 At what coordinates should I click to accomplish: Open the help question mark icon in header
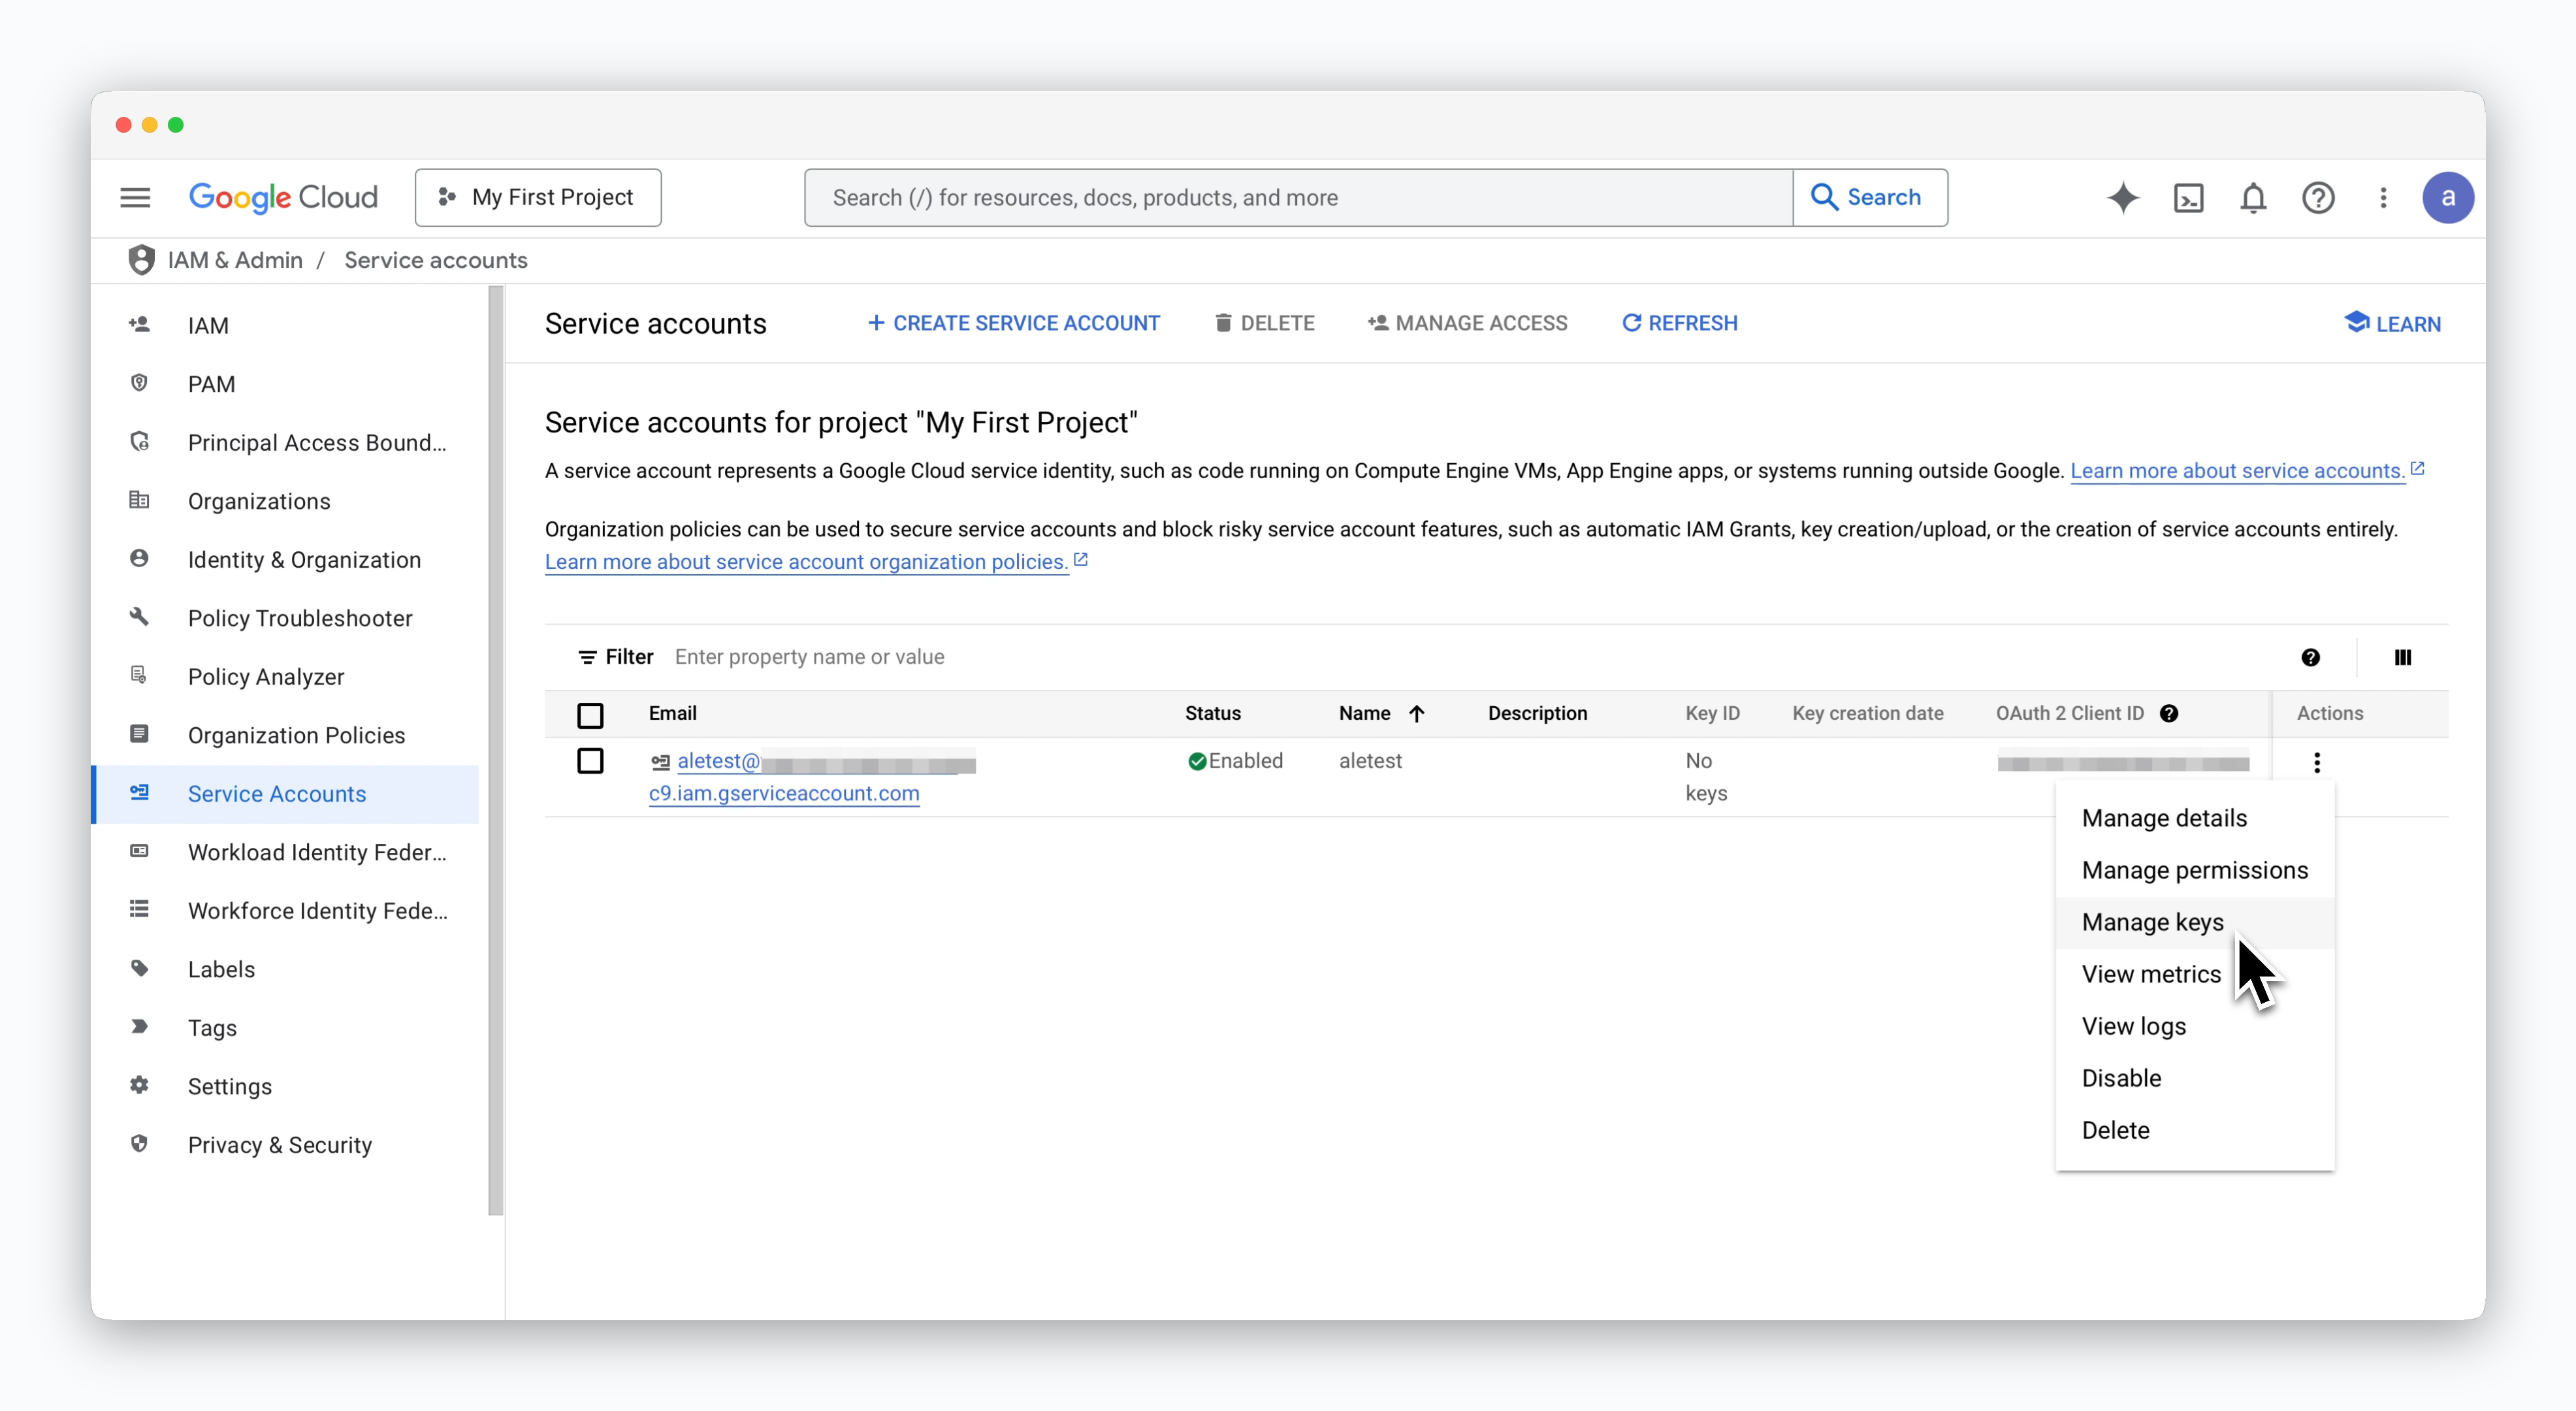2318,198
